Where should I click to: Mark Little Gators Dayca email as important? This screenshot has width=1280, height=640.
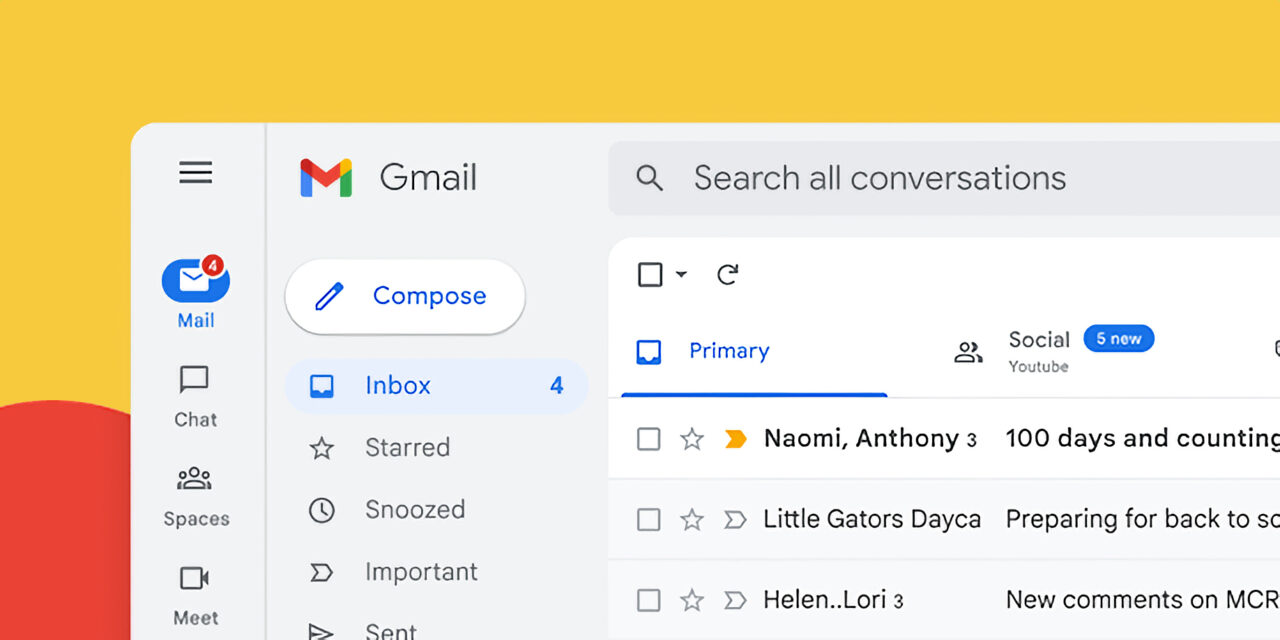click(x=735, y=520)
